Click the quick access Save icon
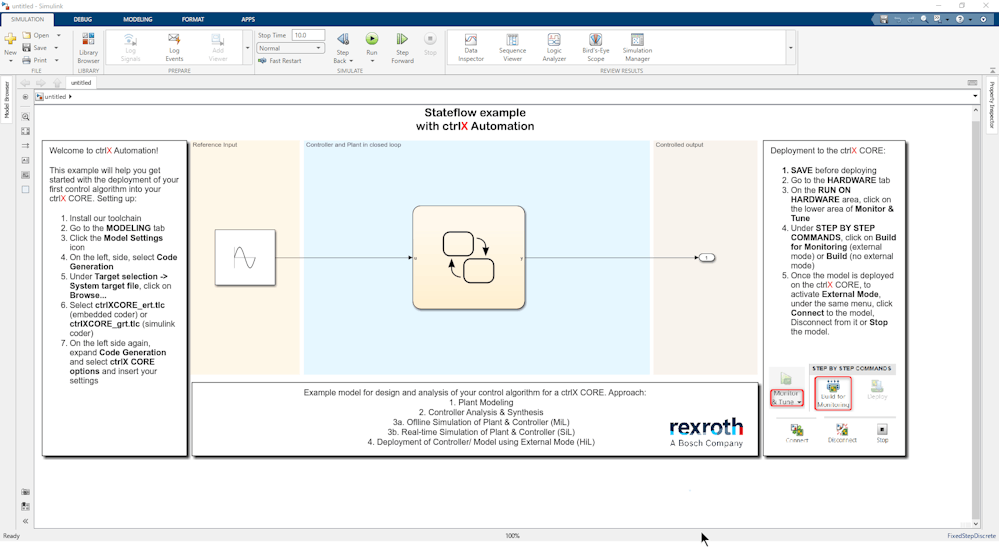Image resolution: width=999 pixels, height=550 pixels. (884, 20)
